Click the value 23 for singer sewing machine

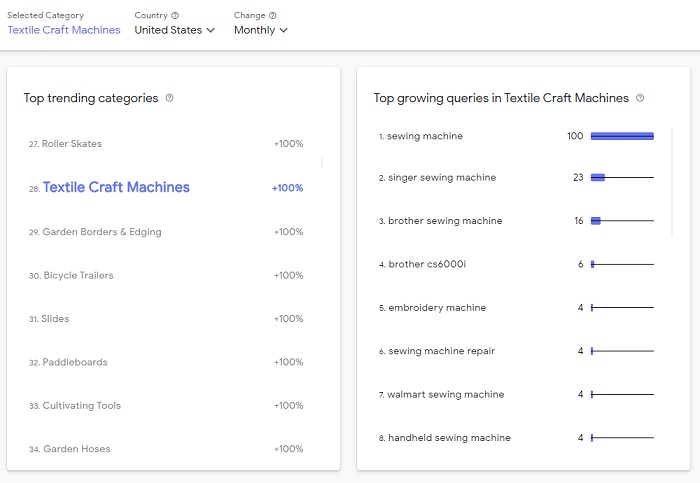tap(578, 178)
